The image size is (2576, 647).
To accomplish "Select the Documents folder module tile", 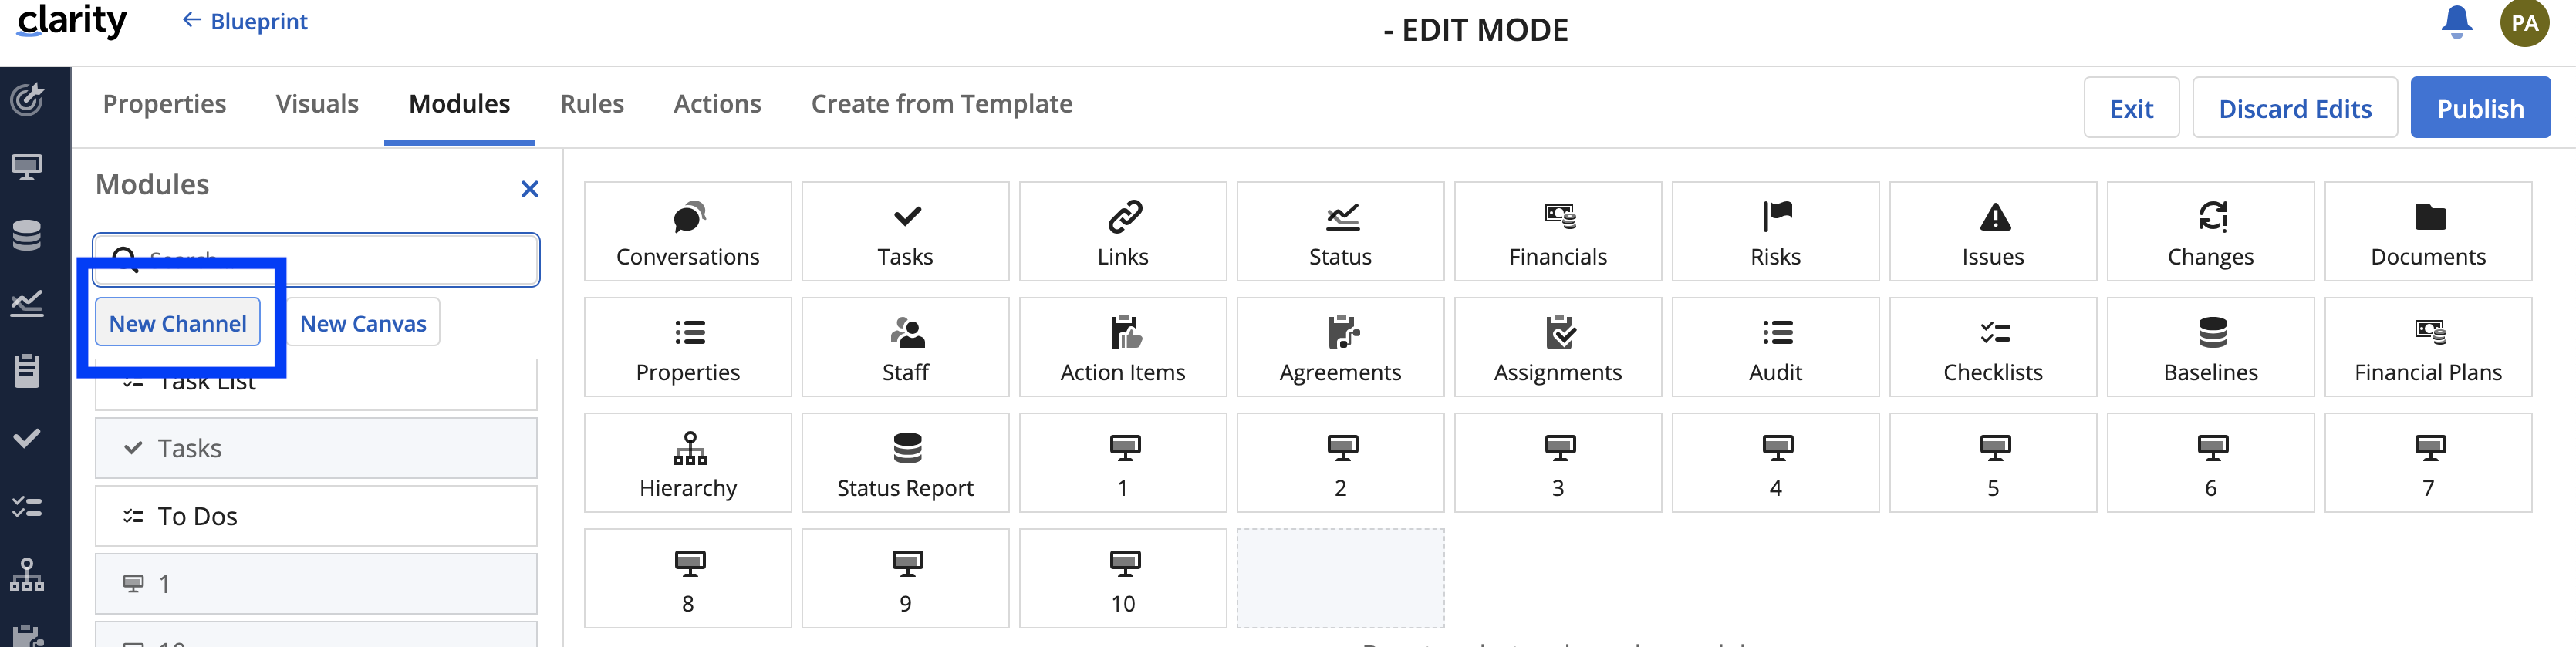I will [2427, 232].
